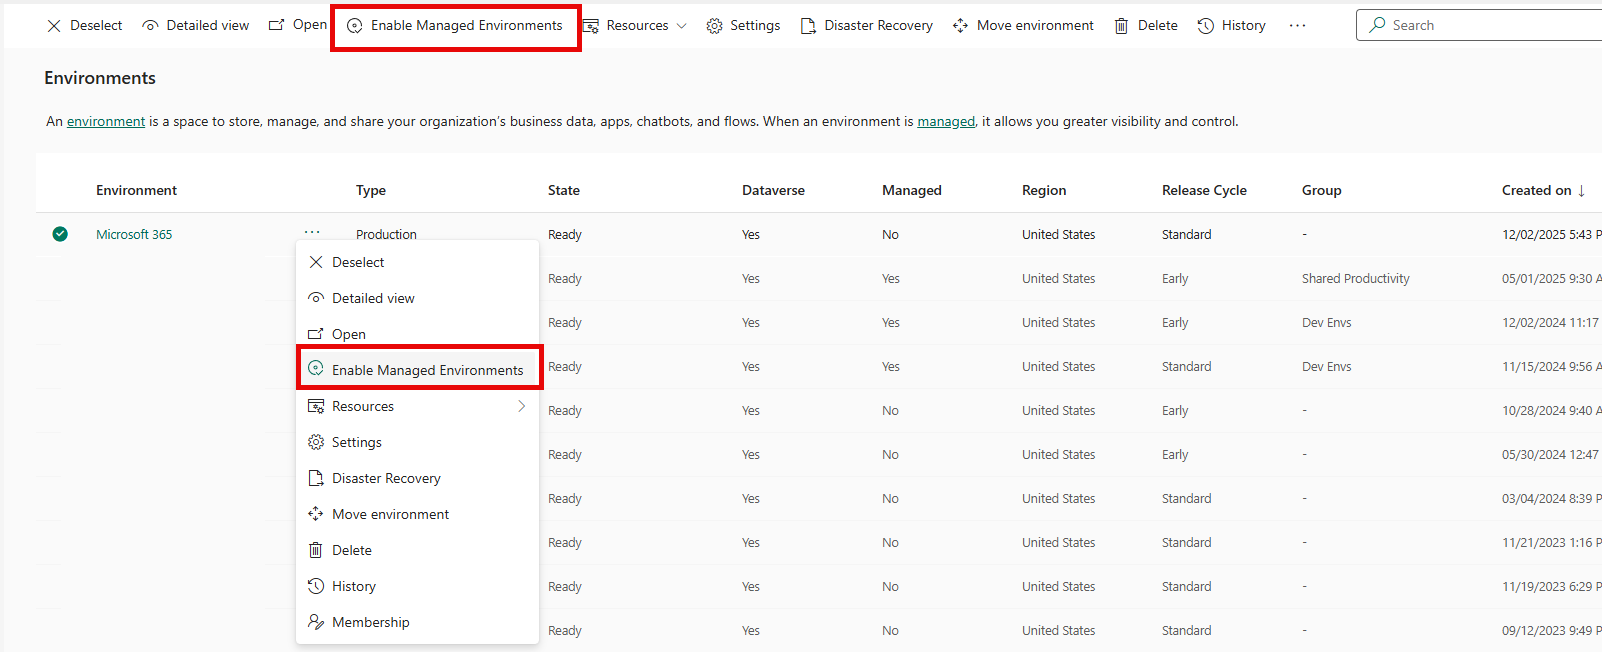
Task: Follow the 'managed' hyperlink in the description
Action: click(x=946, y=121)
